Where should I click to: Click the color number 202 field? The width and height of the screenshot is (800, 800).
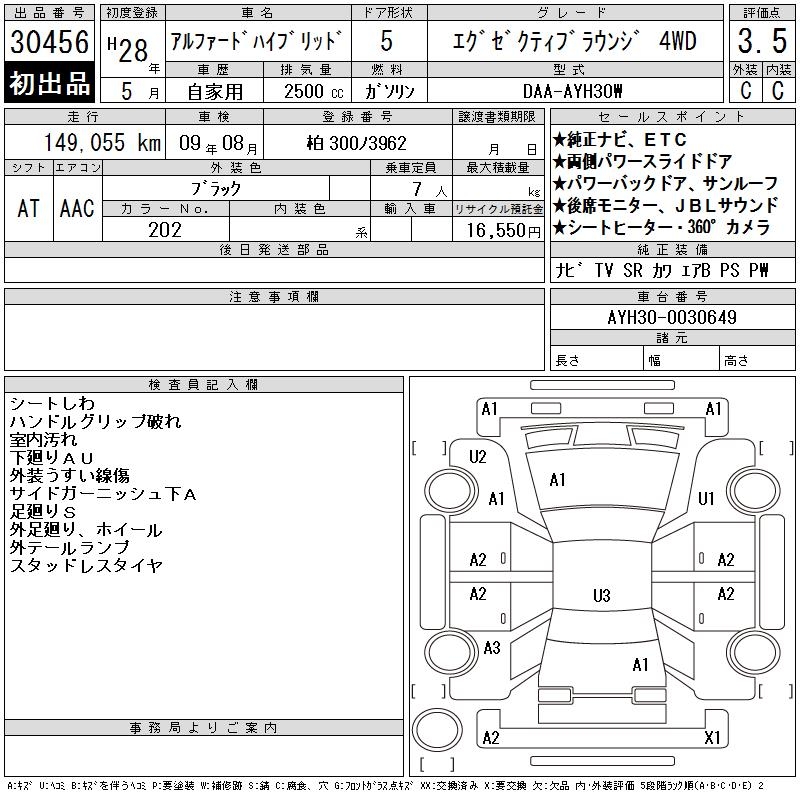(x=165, y=229)
